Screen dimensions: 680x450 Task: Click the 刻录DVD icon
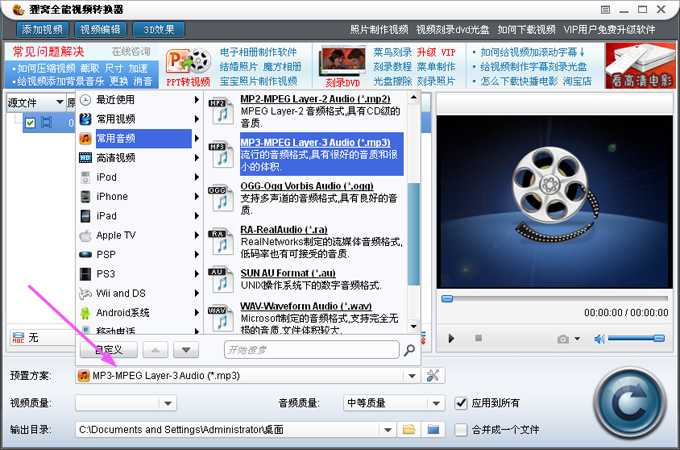pyautogui.click(x=341, y=66)
